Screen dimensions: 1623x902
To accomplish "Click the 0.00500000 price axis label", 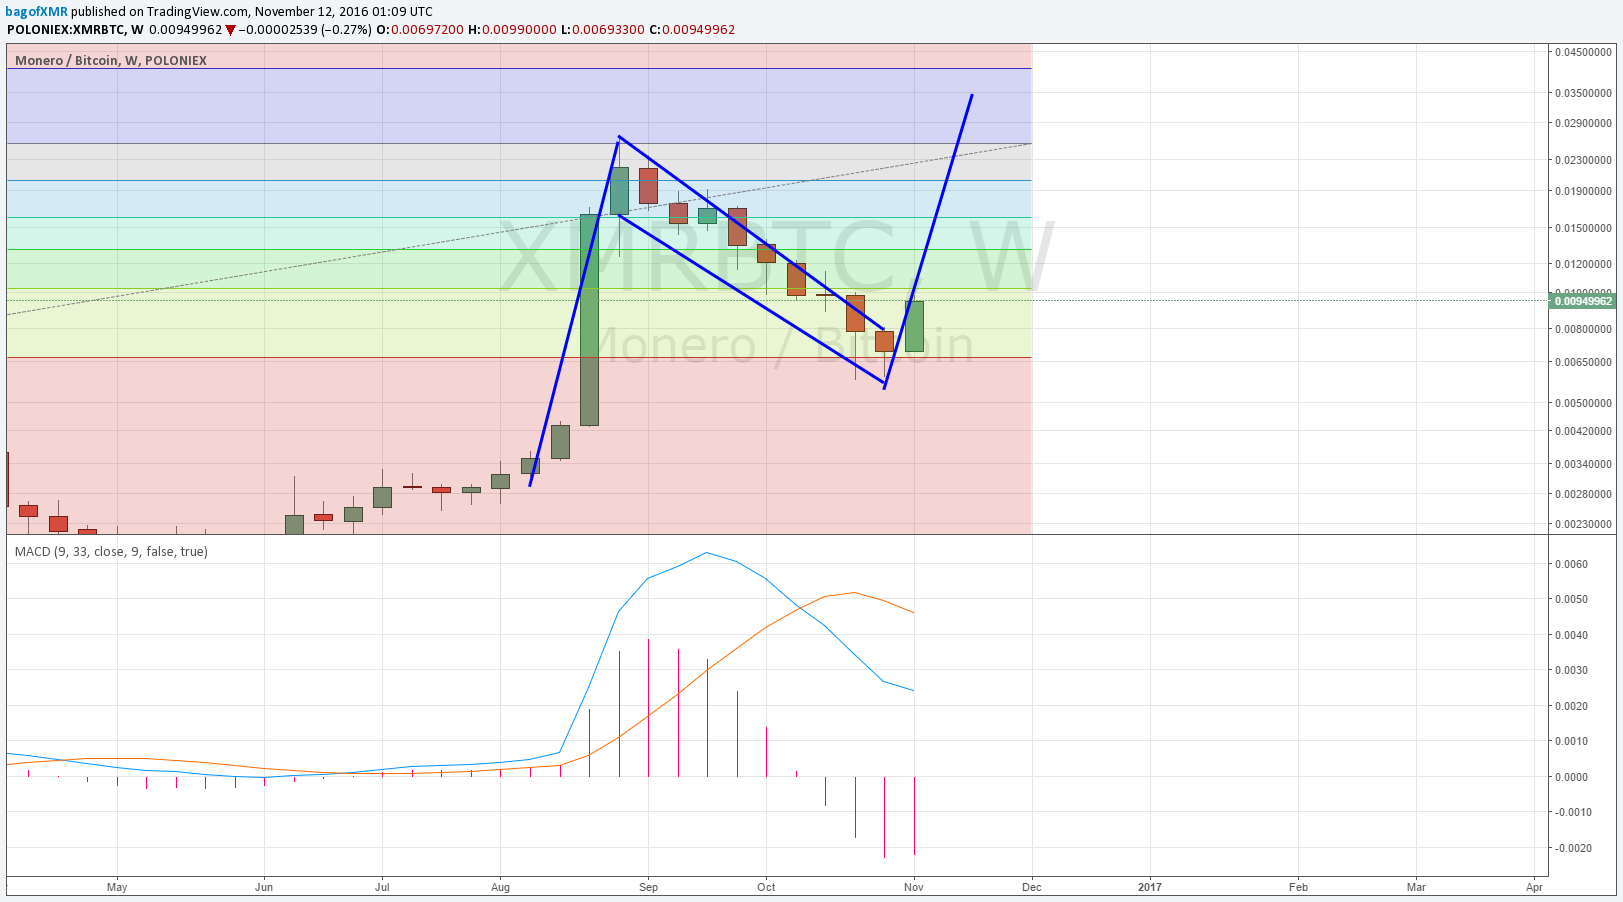I will (x=1583, y=403).
